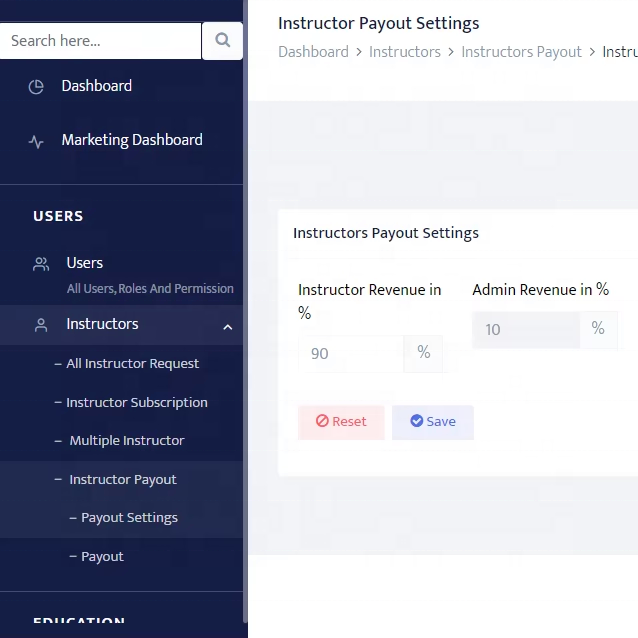
Task: Open All Instructor Request page
Action: 132,364
